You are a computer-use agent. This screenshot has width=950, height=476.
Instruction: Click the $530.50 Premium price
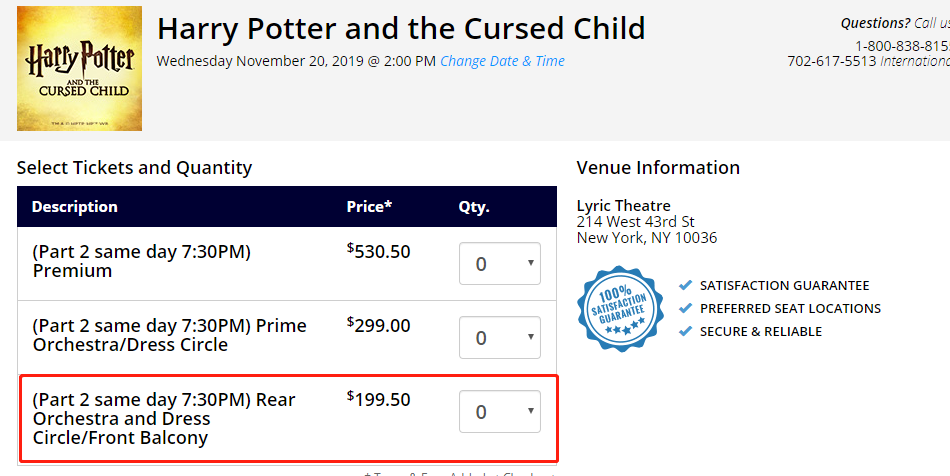pos(379,251)
